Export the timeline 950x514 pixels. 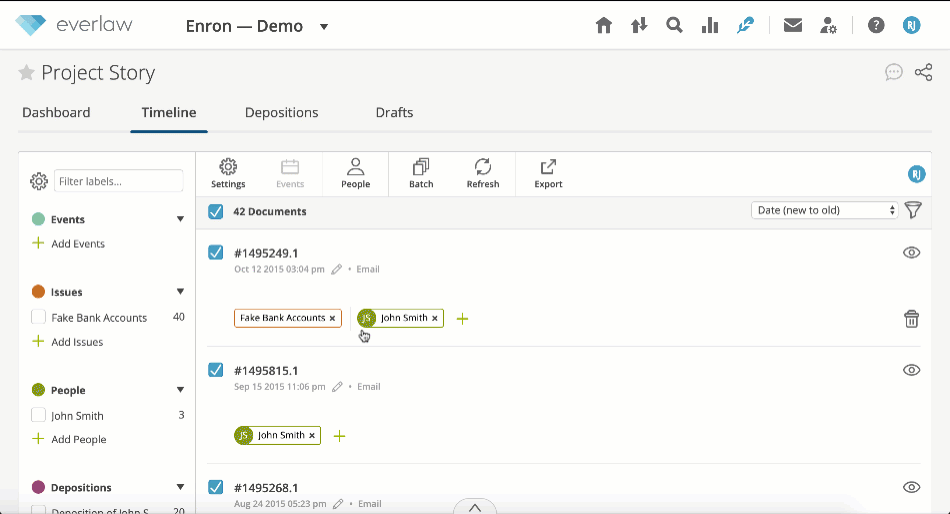tap(548, 174)
